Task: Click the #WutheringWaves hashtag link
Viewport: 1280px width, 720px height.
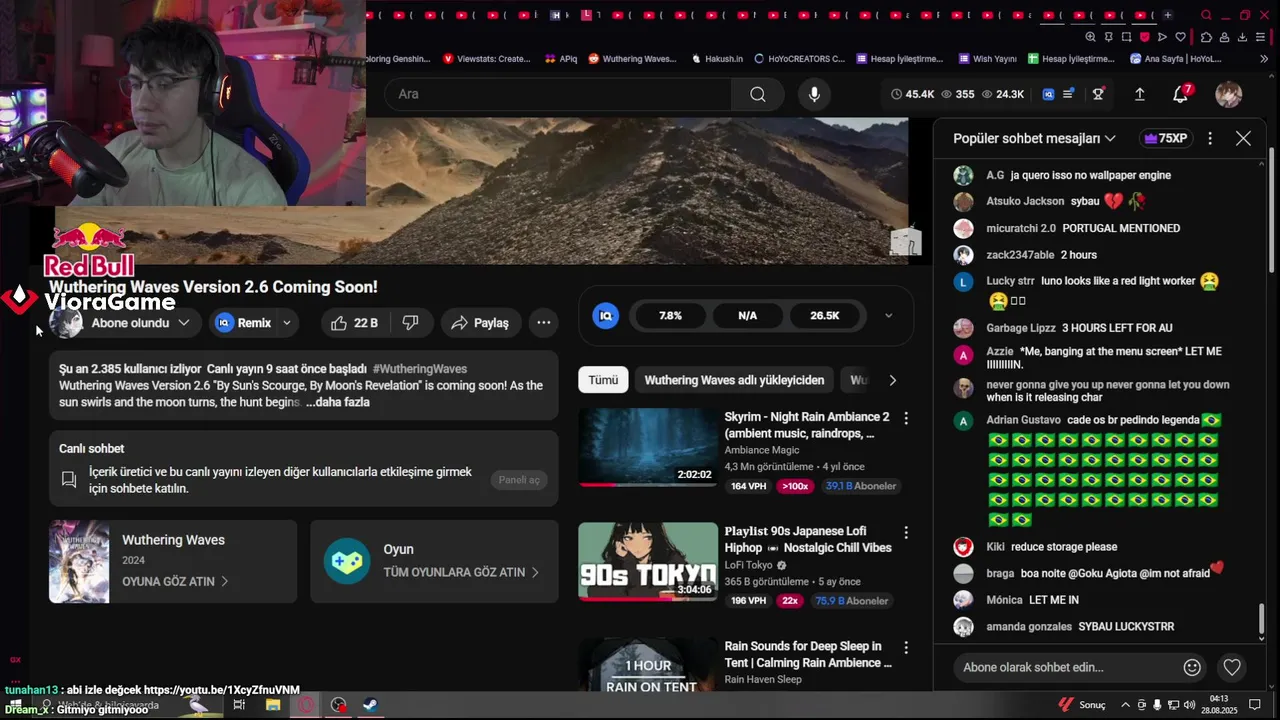Action: pyautogui.click(x=420, y=369)
